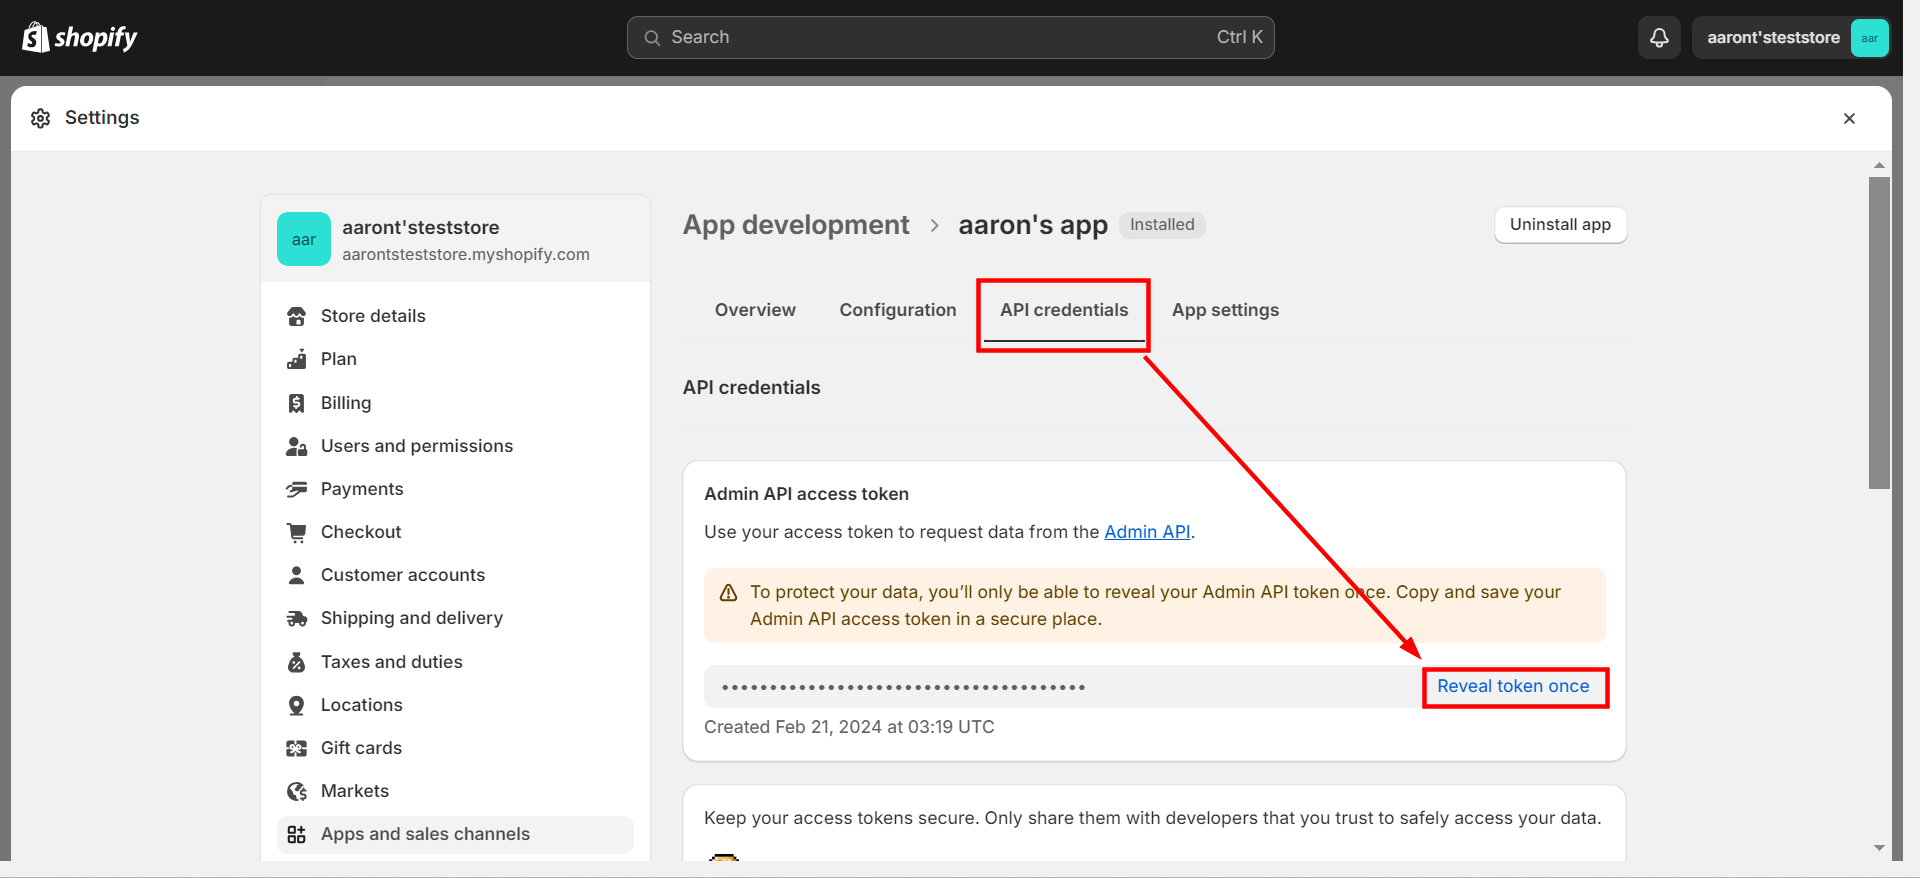Open the notifications bell
Screen dimensions: 1920x878
tap(1659, 38)
